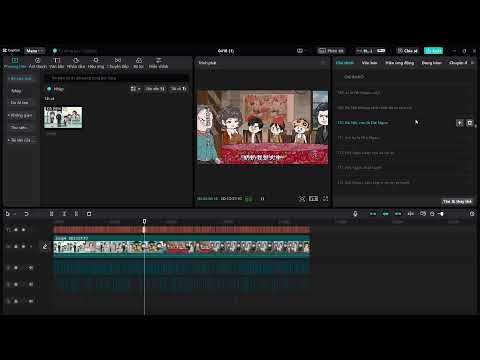Click the Chia sẻ share button

point(407,51)
